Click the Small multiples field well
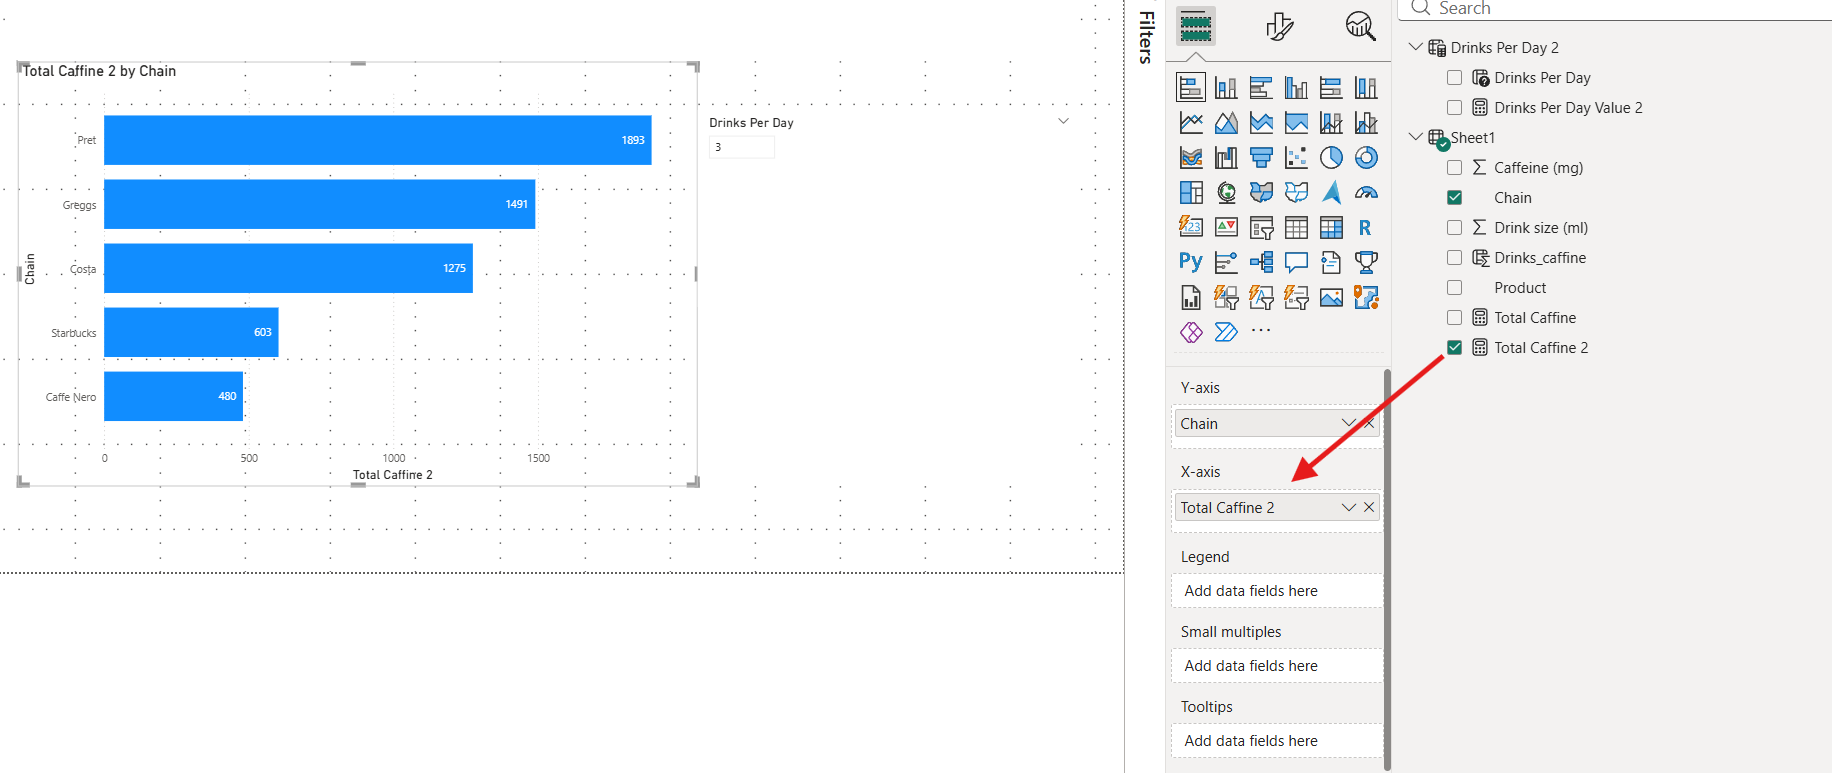The image size is (1832, 773). tap(1277, 666)
